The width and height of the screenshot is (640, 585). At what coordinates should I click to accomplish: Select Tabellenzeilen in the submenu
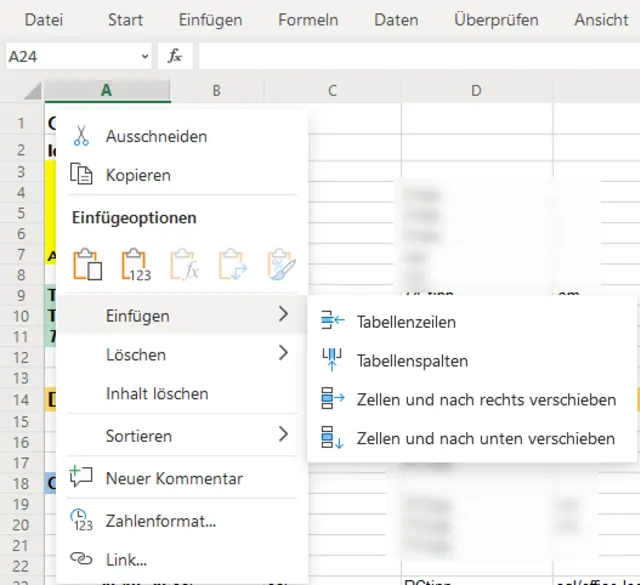[x=472, y=322]
